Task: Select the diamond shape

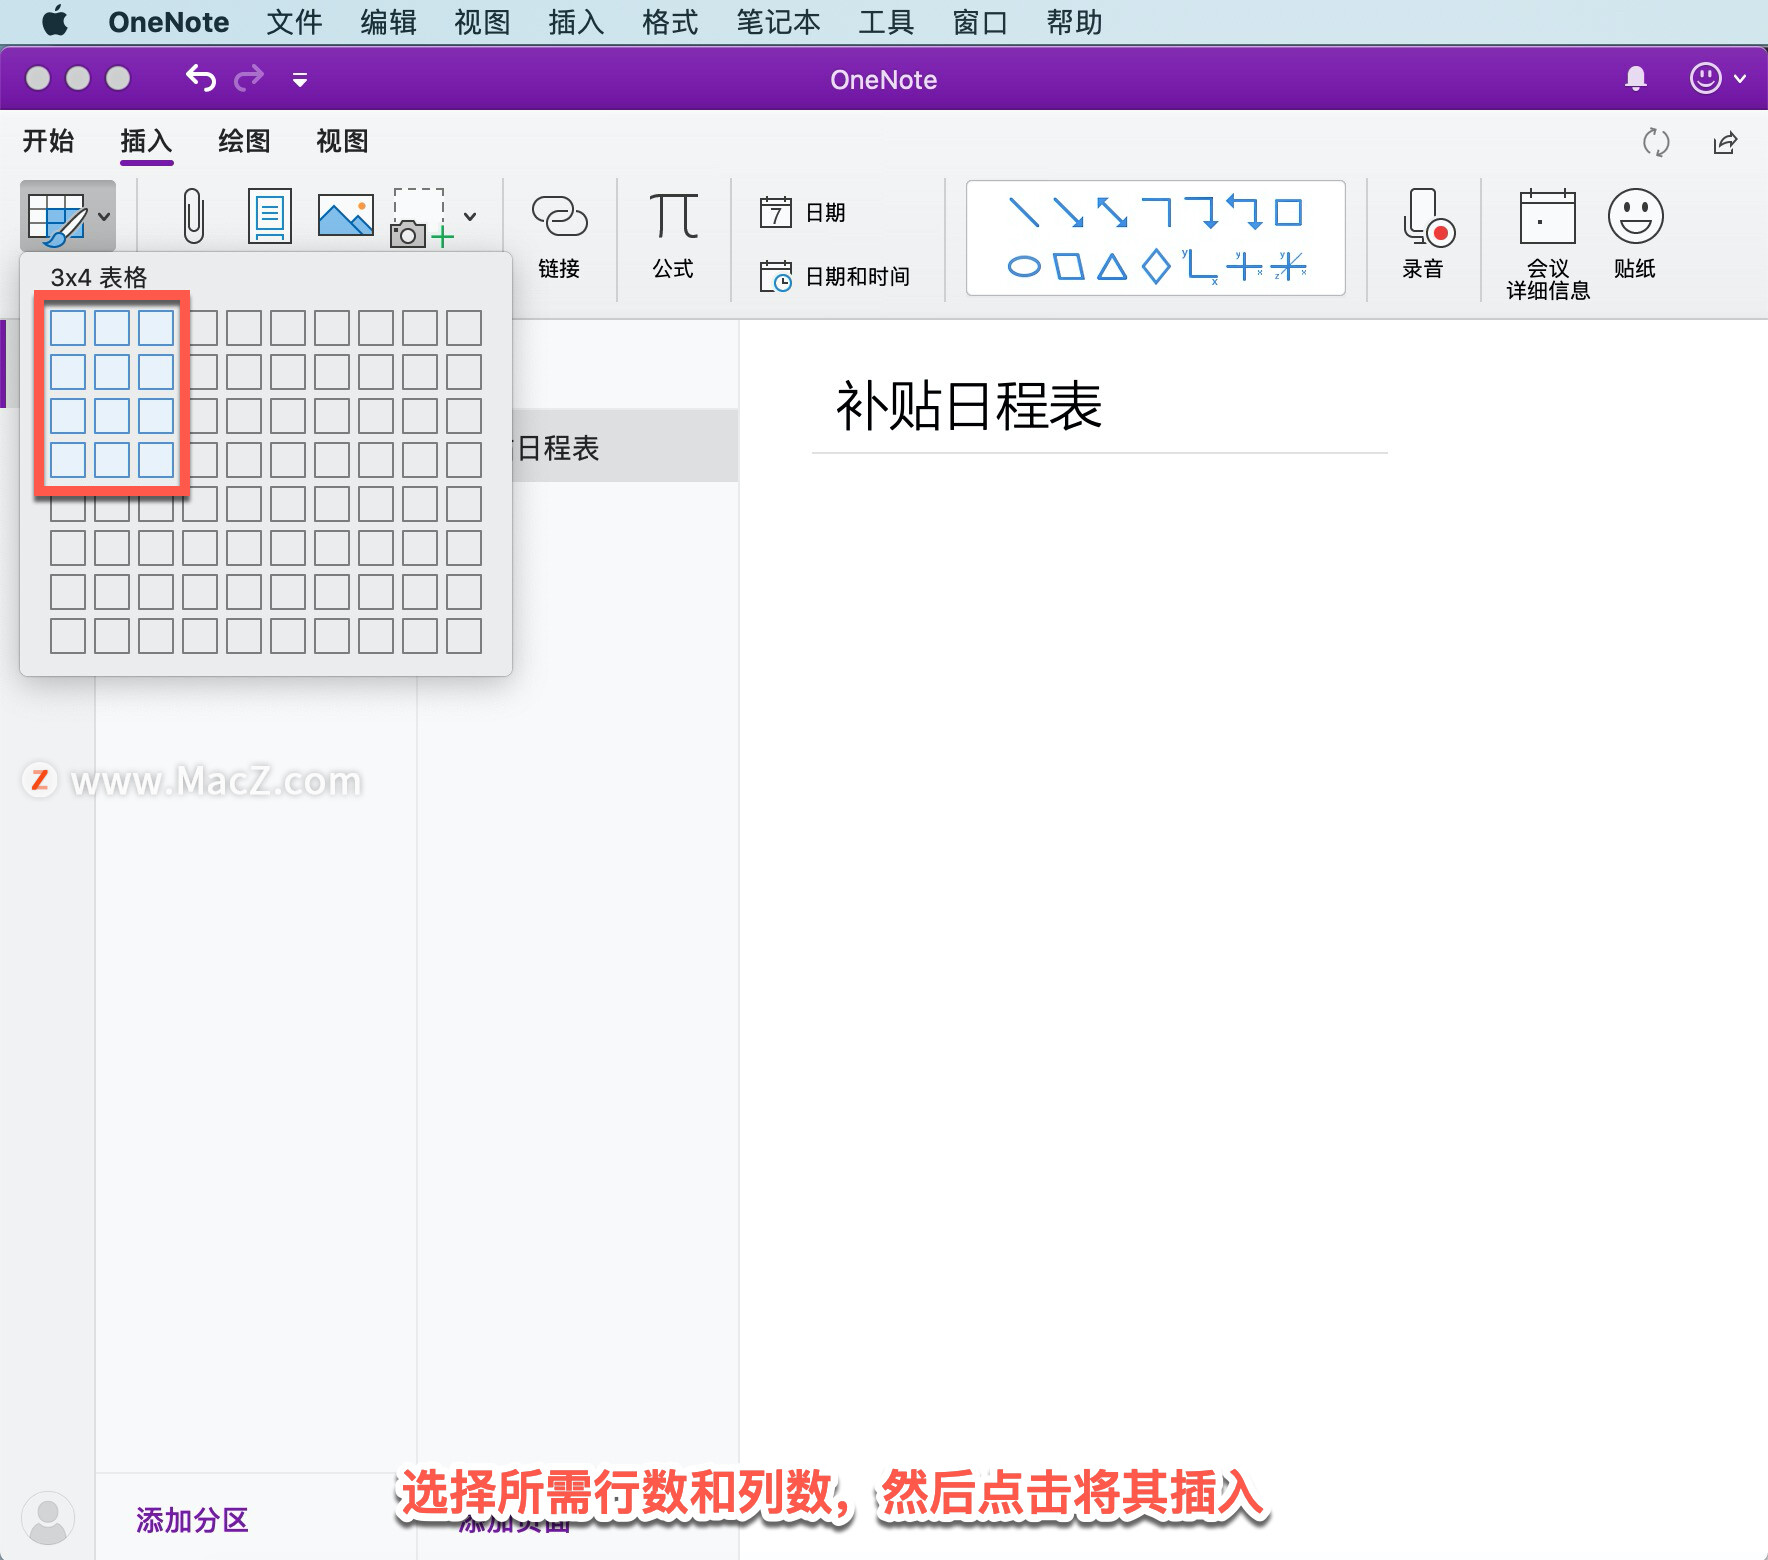Action: [1156, 266]
